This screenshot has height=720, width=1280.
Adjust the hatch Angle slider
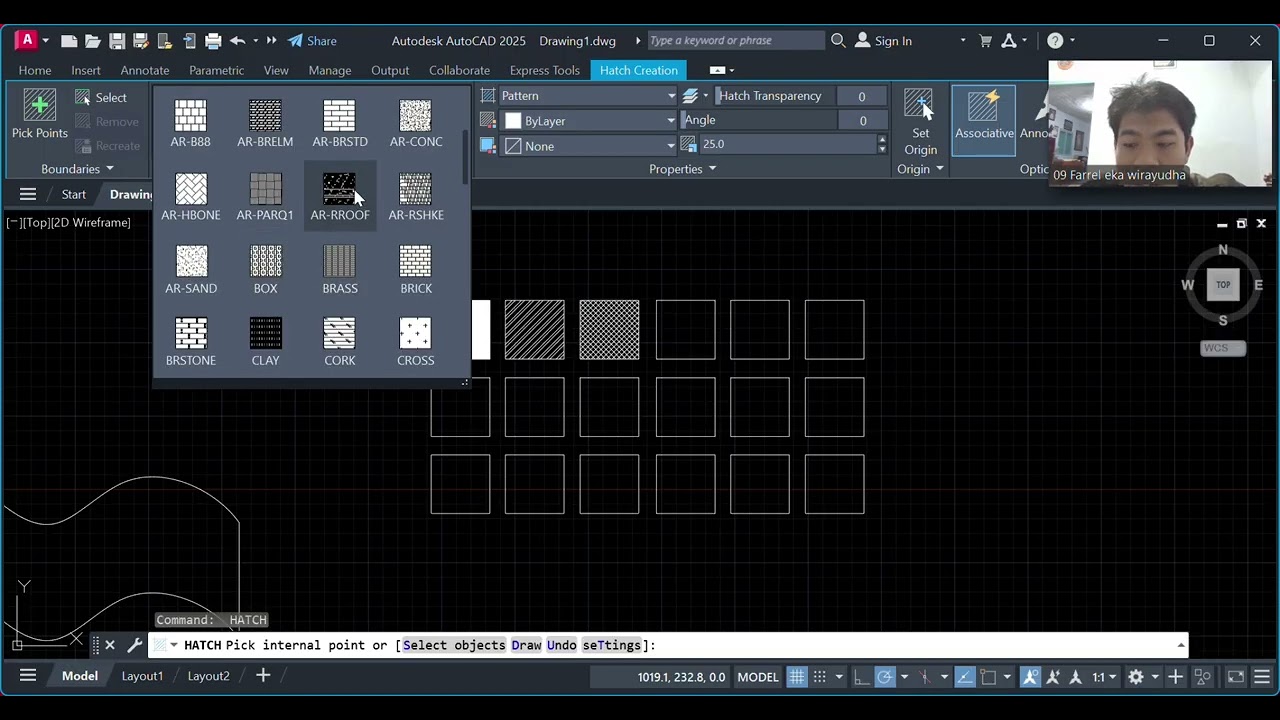click(x=758, y=120)
